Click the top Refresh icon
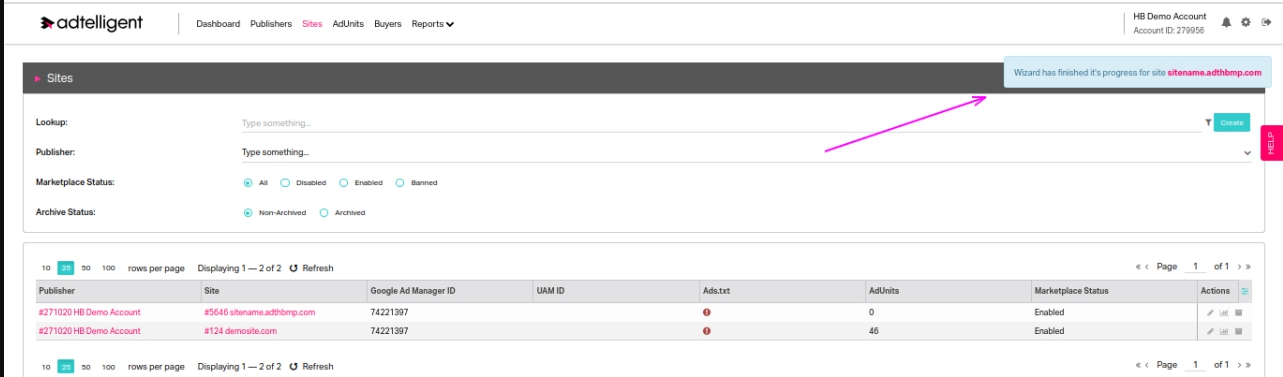The width and height of the screenshot is (1283, 377). 294,268
